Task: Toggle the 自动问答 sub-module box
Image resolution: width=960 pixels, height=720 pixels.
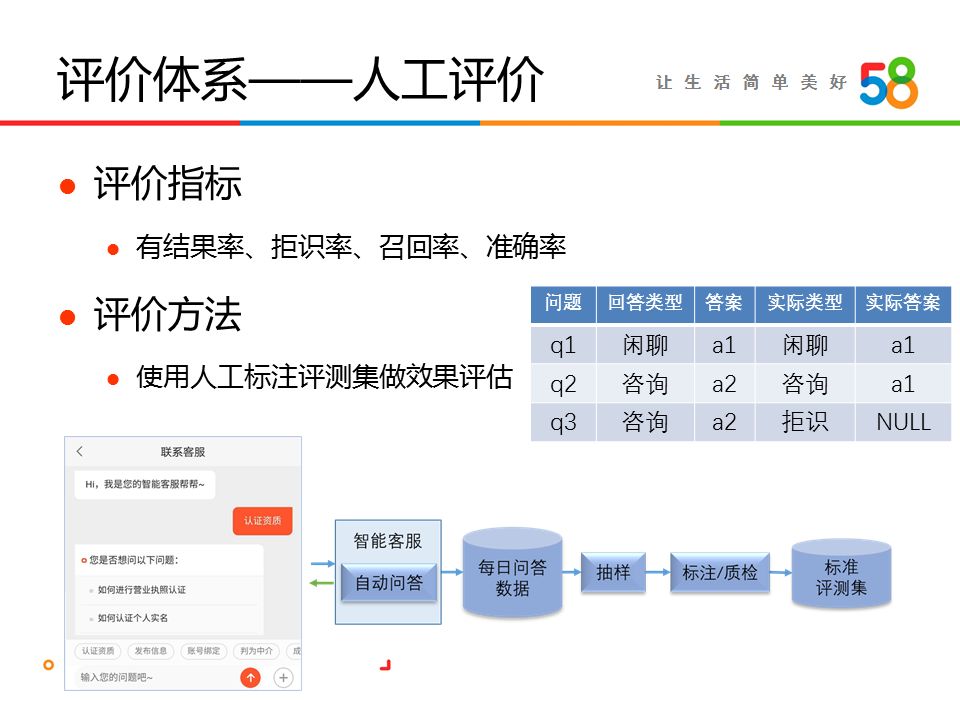Action: pos(388,580)
